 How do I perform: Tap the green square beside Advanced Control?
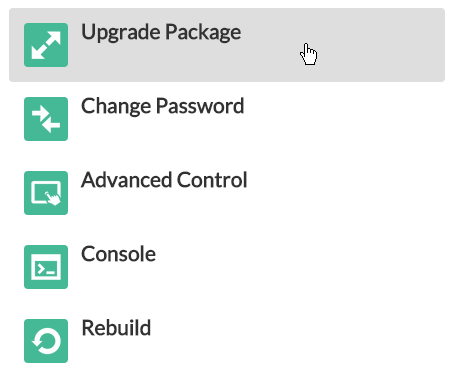tap(46, 193)
